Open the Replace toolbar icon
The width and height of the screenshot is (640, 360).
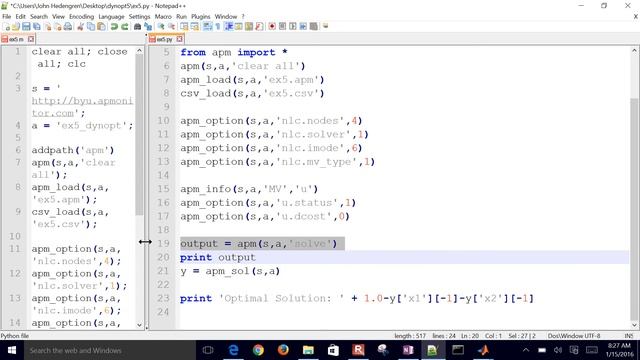point(148,27)
